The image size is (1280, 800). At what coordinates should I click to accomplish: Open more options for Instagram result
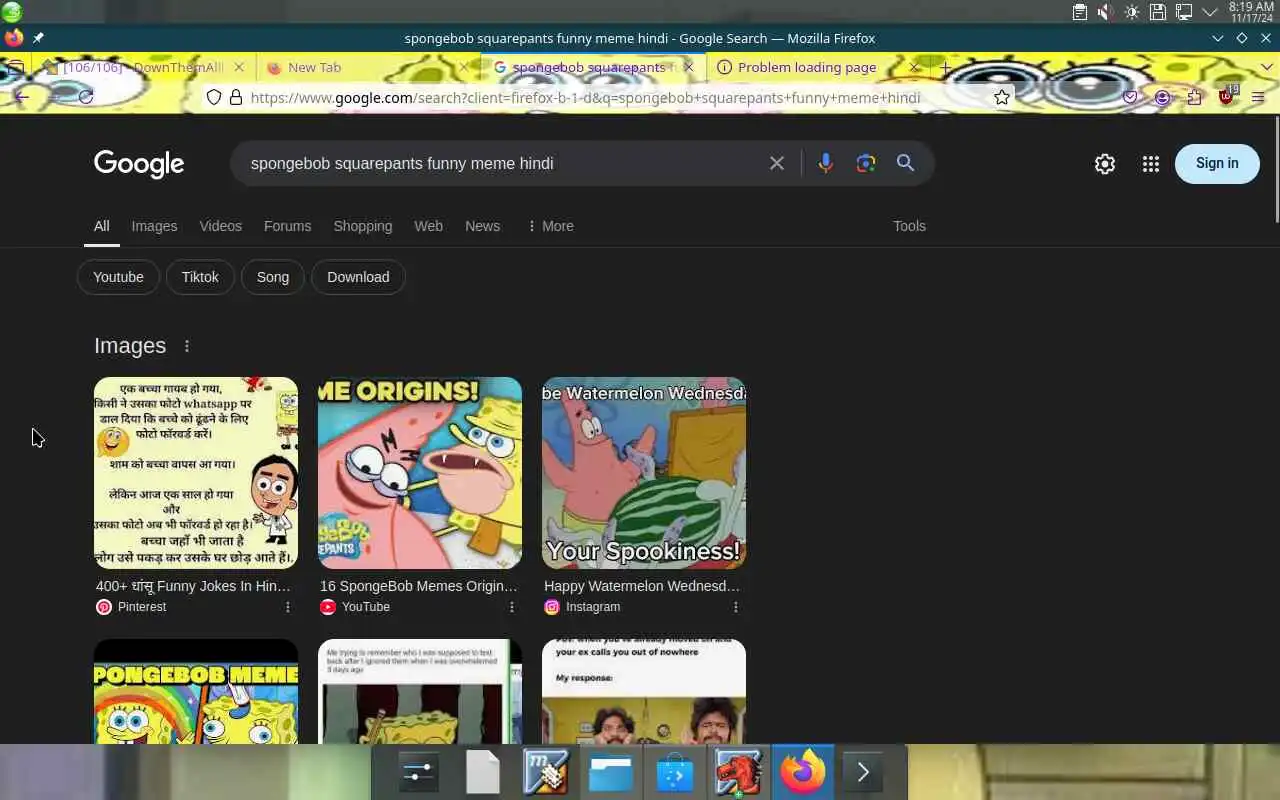(736, 607)
